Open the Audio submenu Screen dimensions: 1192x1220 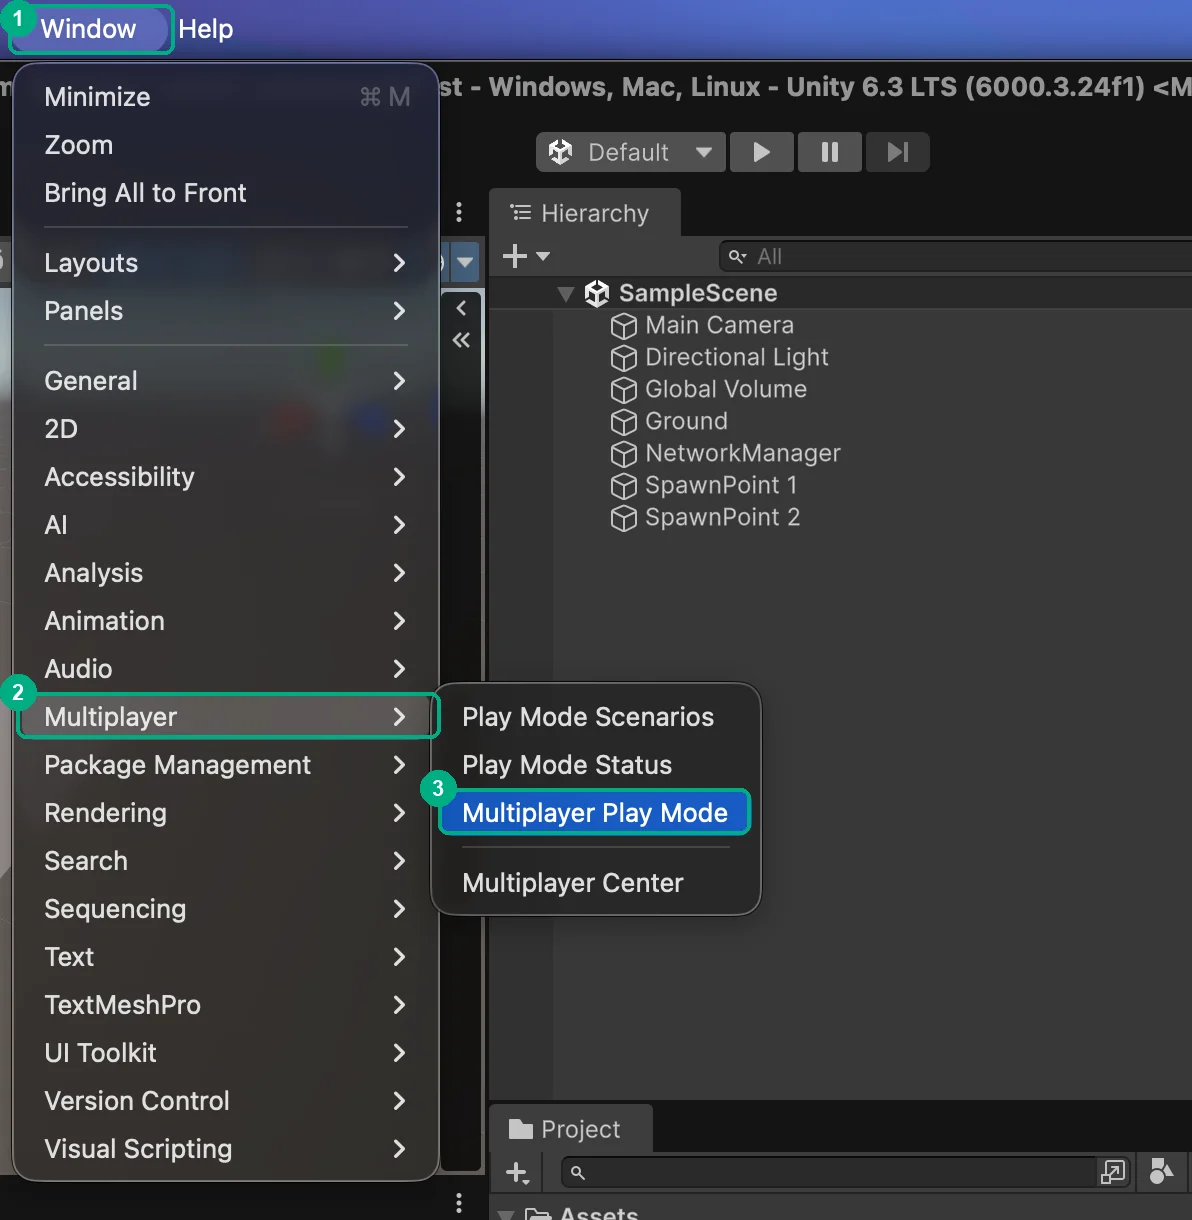226,669
